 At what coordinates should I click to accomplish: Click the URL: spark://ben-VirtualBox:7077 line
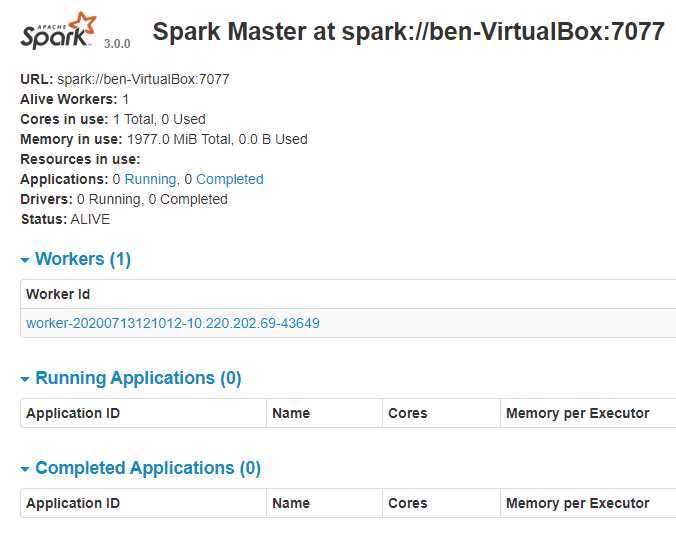coord(125,79)
